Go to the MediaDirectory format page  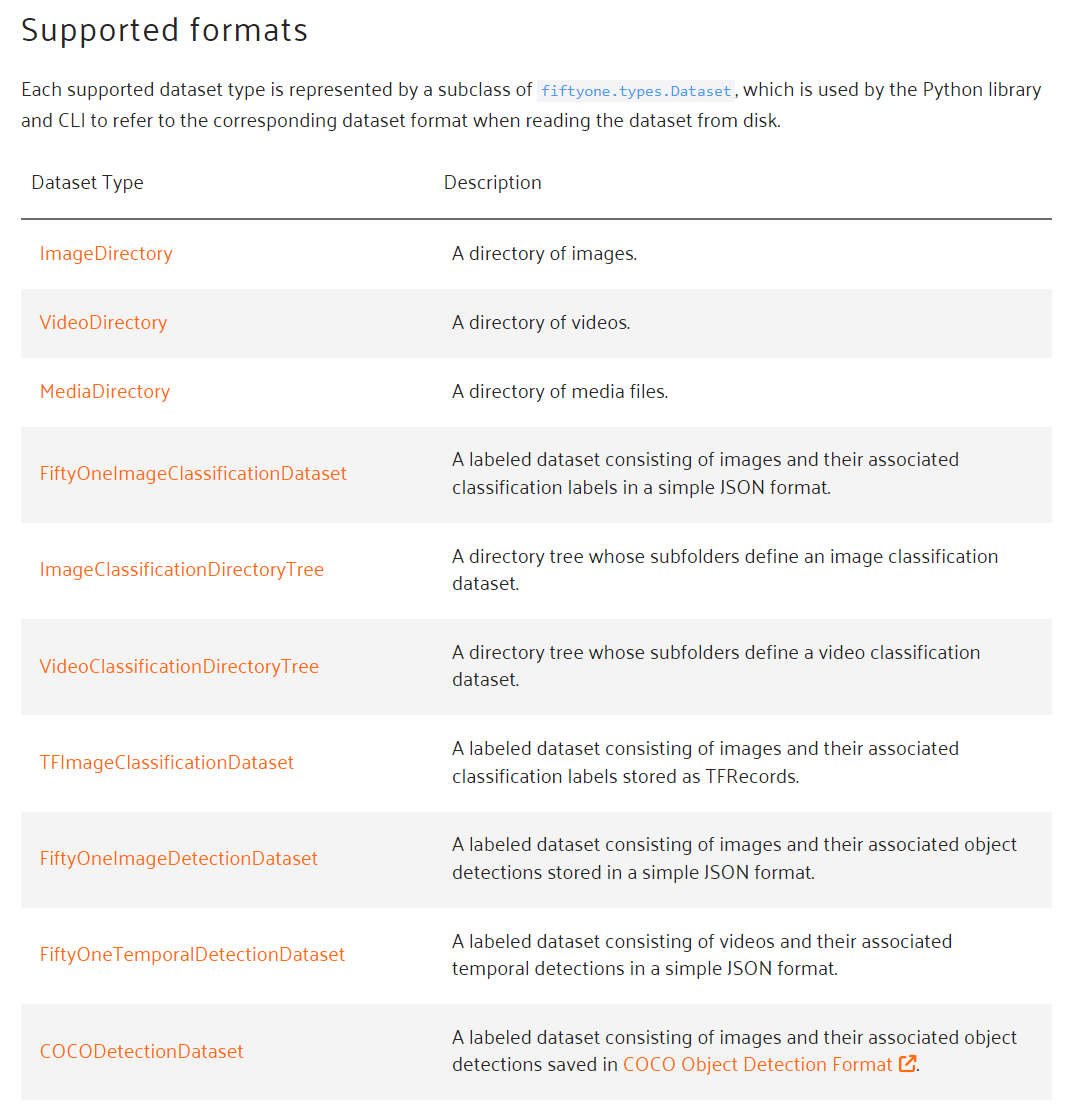point(105,392)
